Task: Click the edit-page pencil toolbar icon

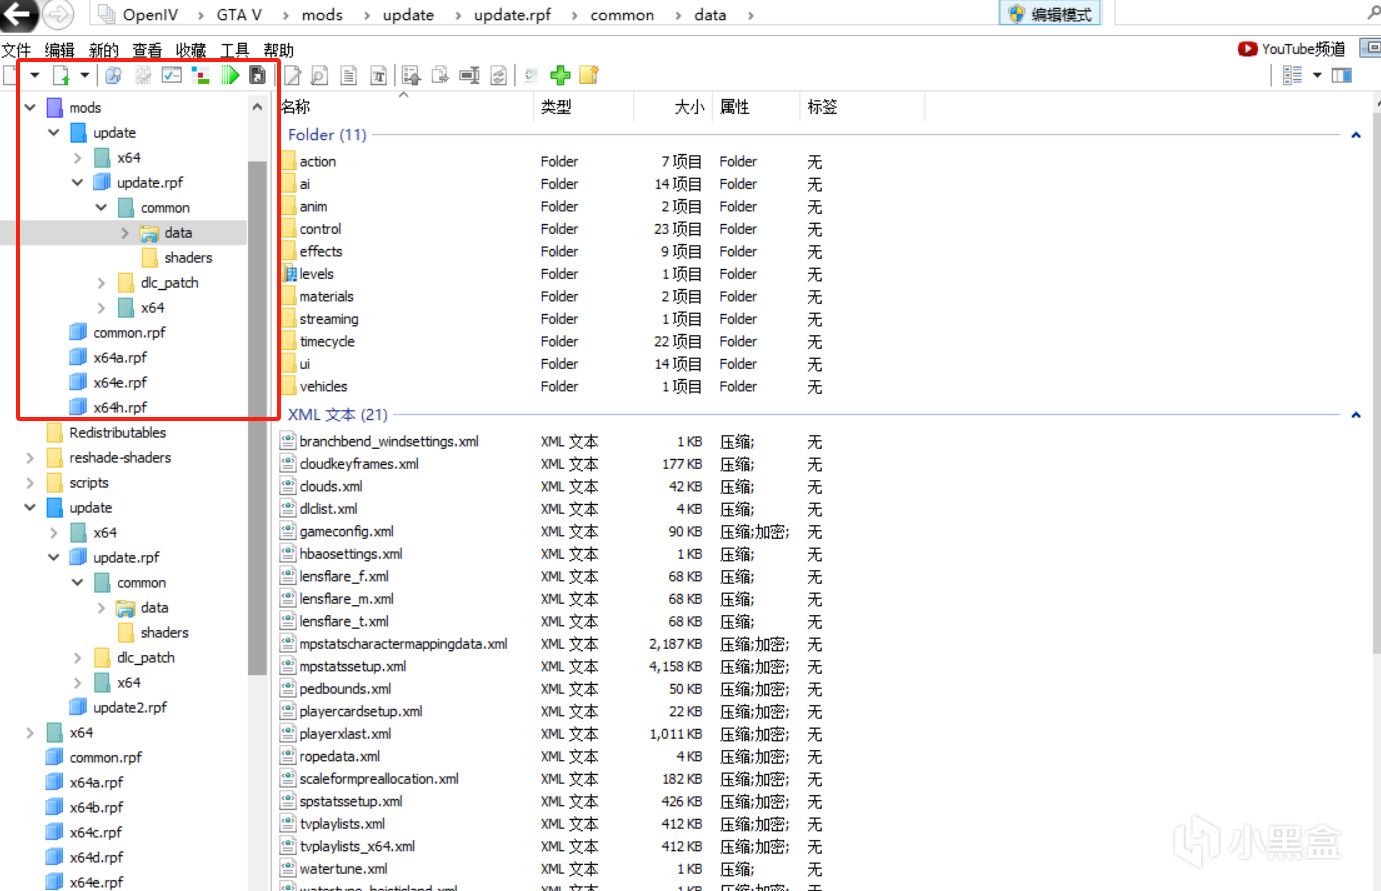Action: (x=292, y=75)
